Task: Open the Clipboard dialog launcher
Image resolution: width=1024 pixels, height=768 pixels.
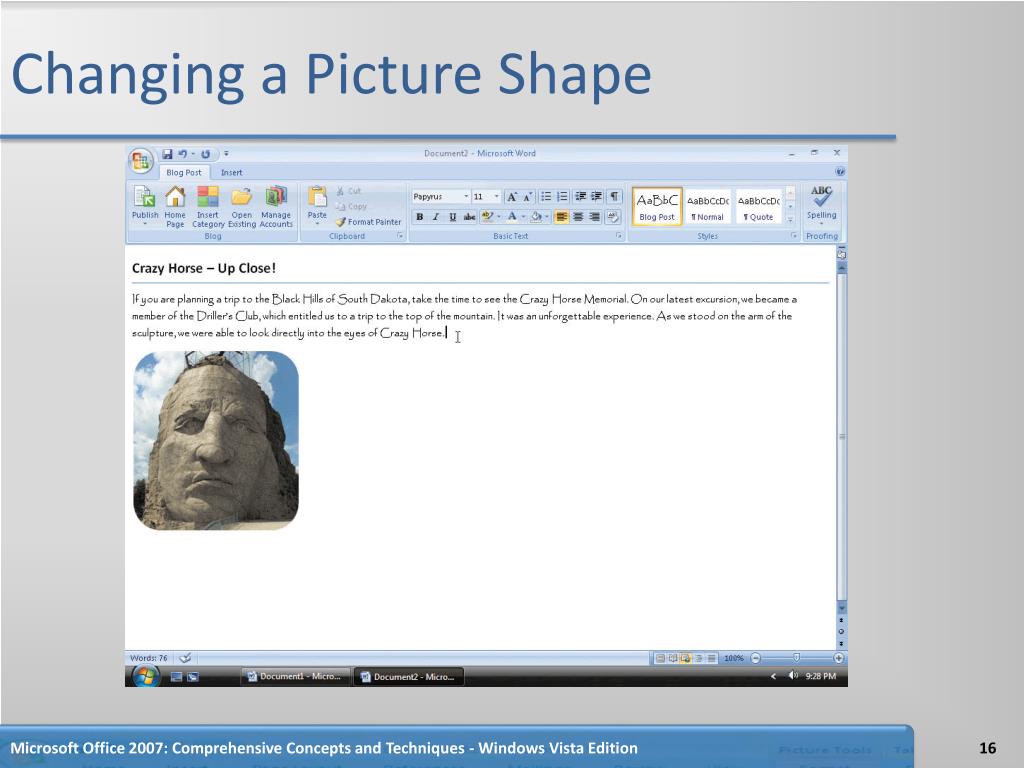Action: point(400,236)
